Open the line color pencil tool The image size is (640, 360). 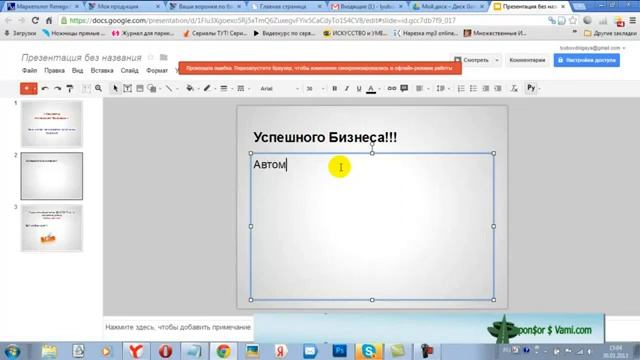point(207,88)
